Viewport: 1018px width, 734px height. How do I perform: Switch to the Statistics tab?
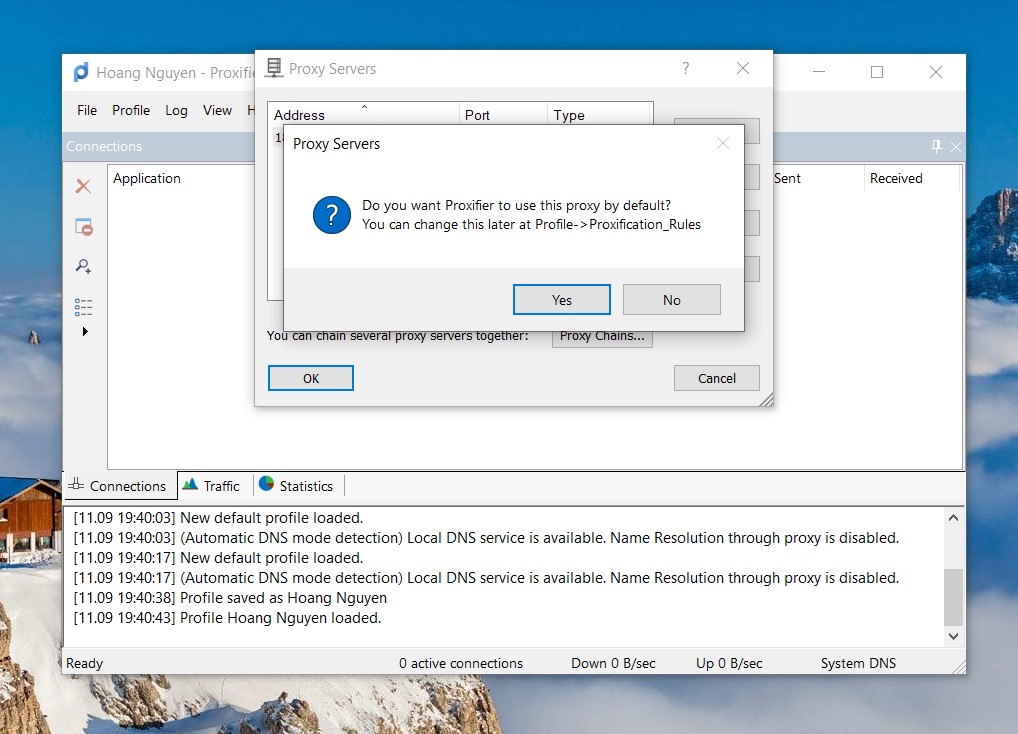point(299,486)
